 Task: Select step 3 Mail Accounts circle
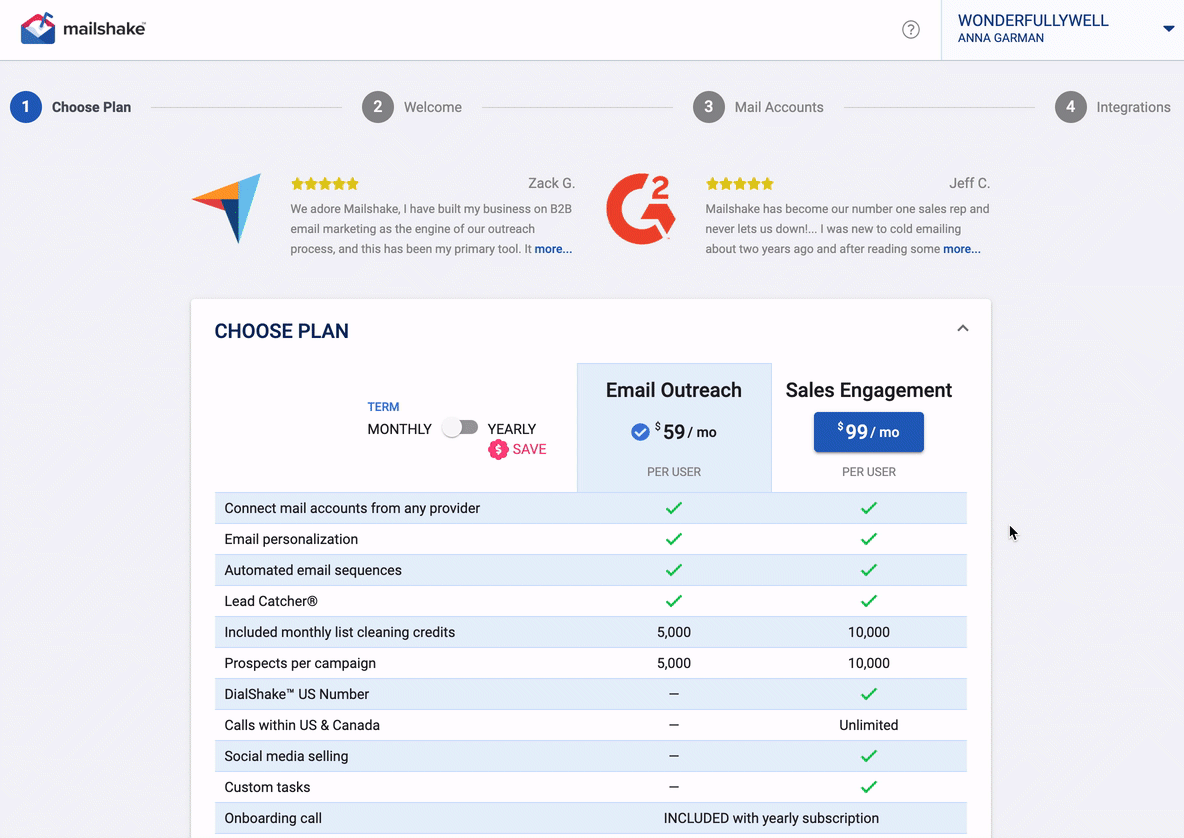tap(708, 107)
